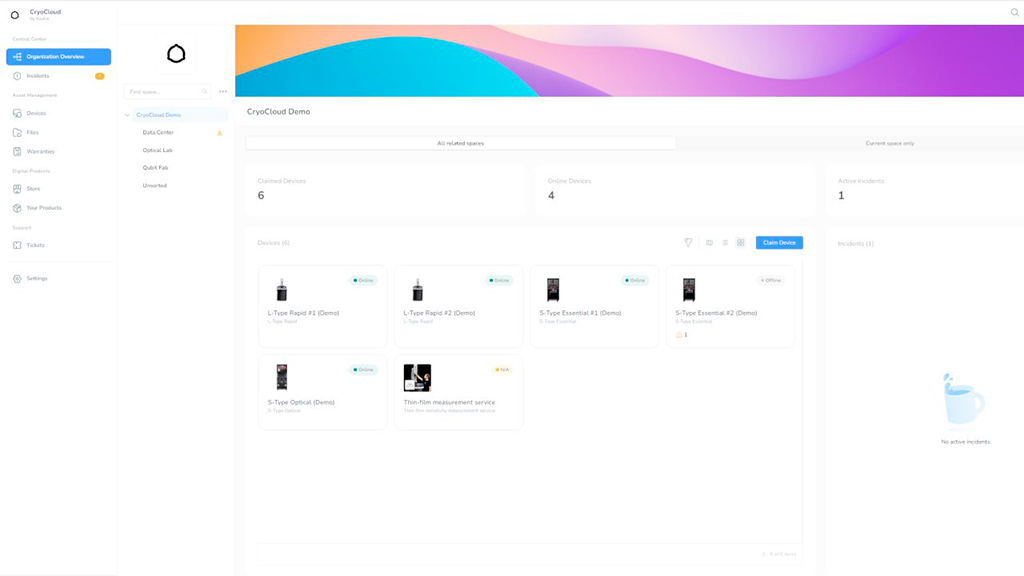Click the Warranties sidebar icon

click(17, 152)
